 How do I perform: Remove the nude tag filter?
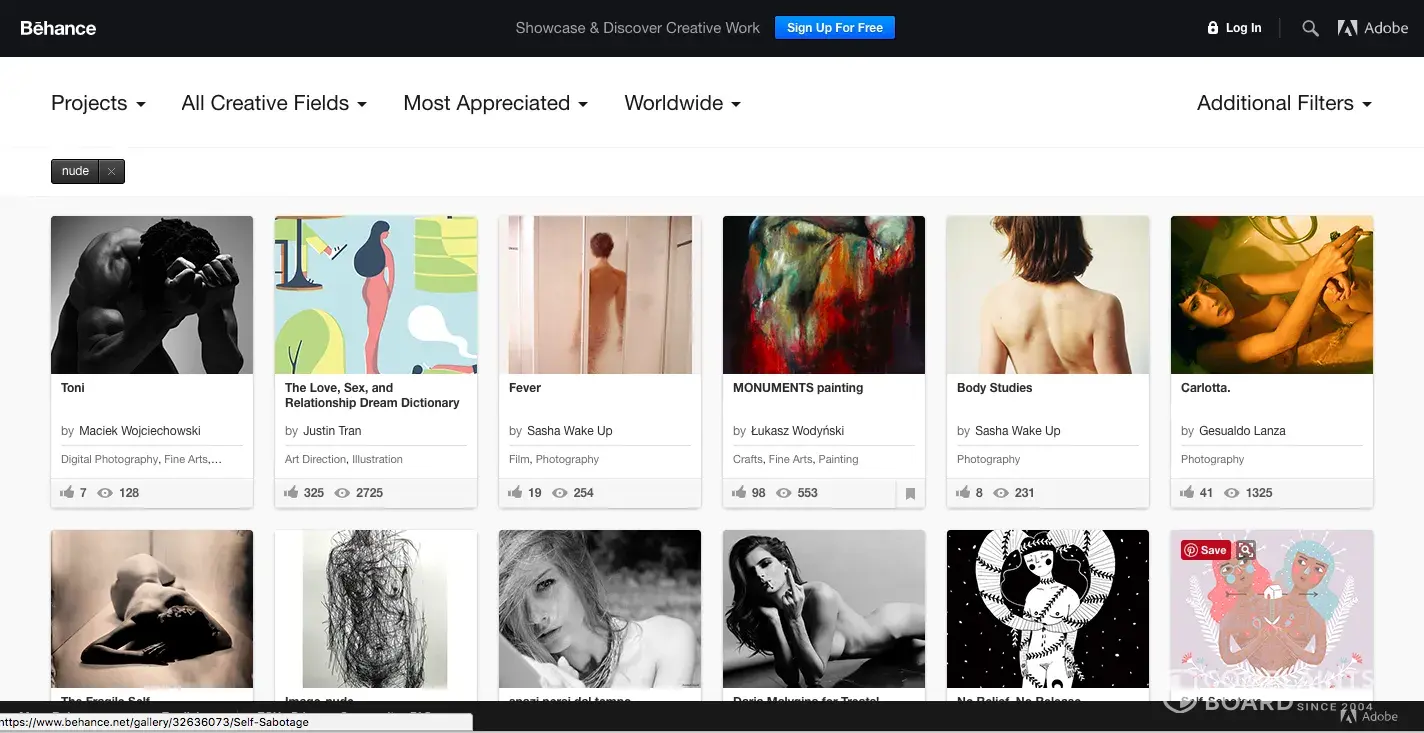click(x=111, y=172)
